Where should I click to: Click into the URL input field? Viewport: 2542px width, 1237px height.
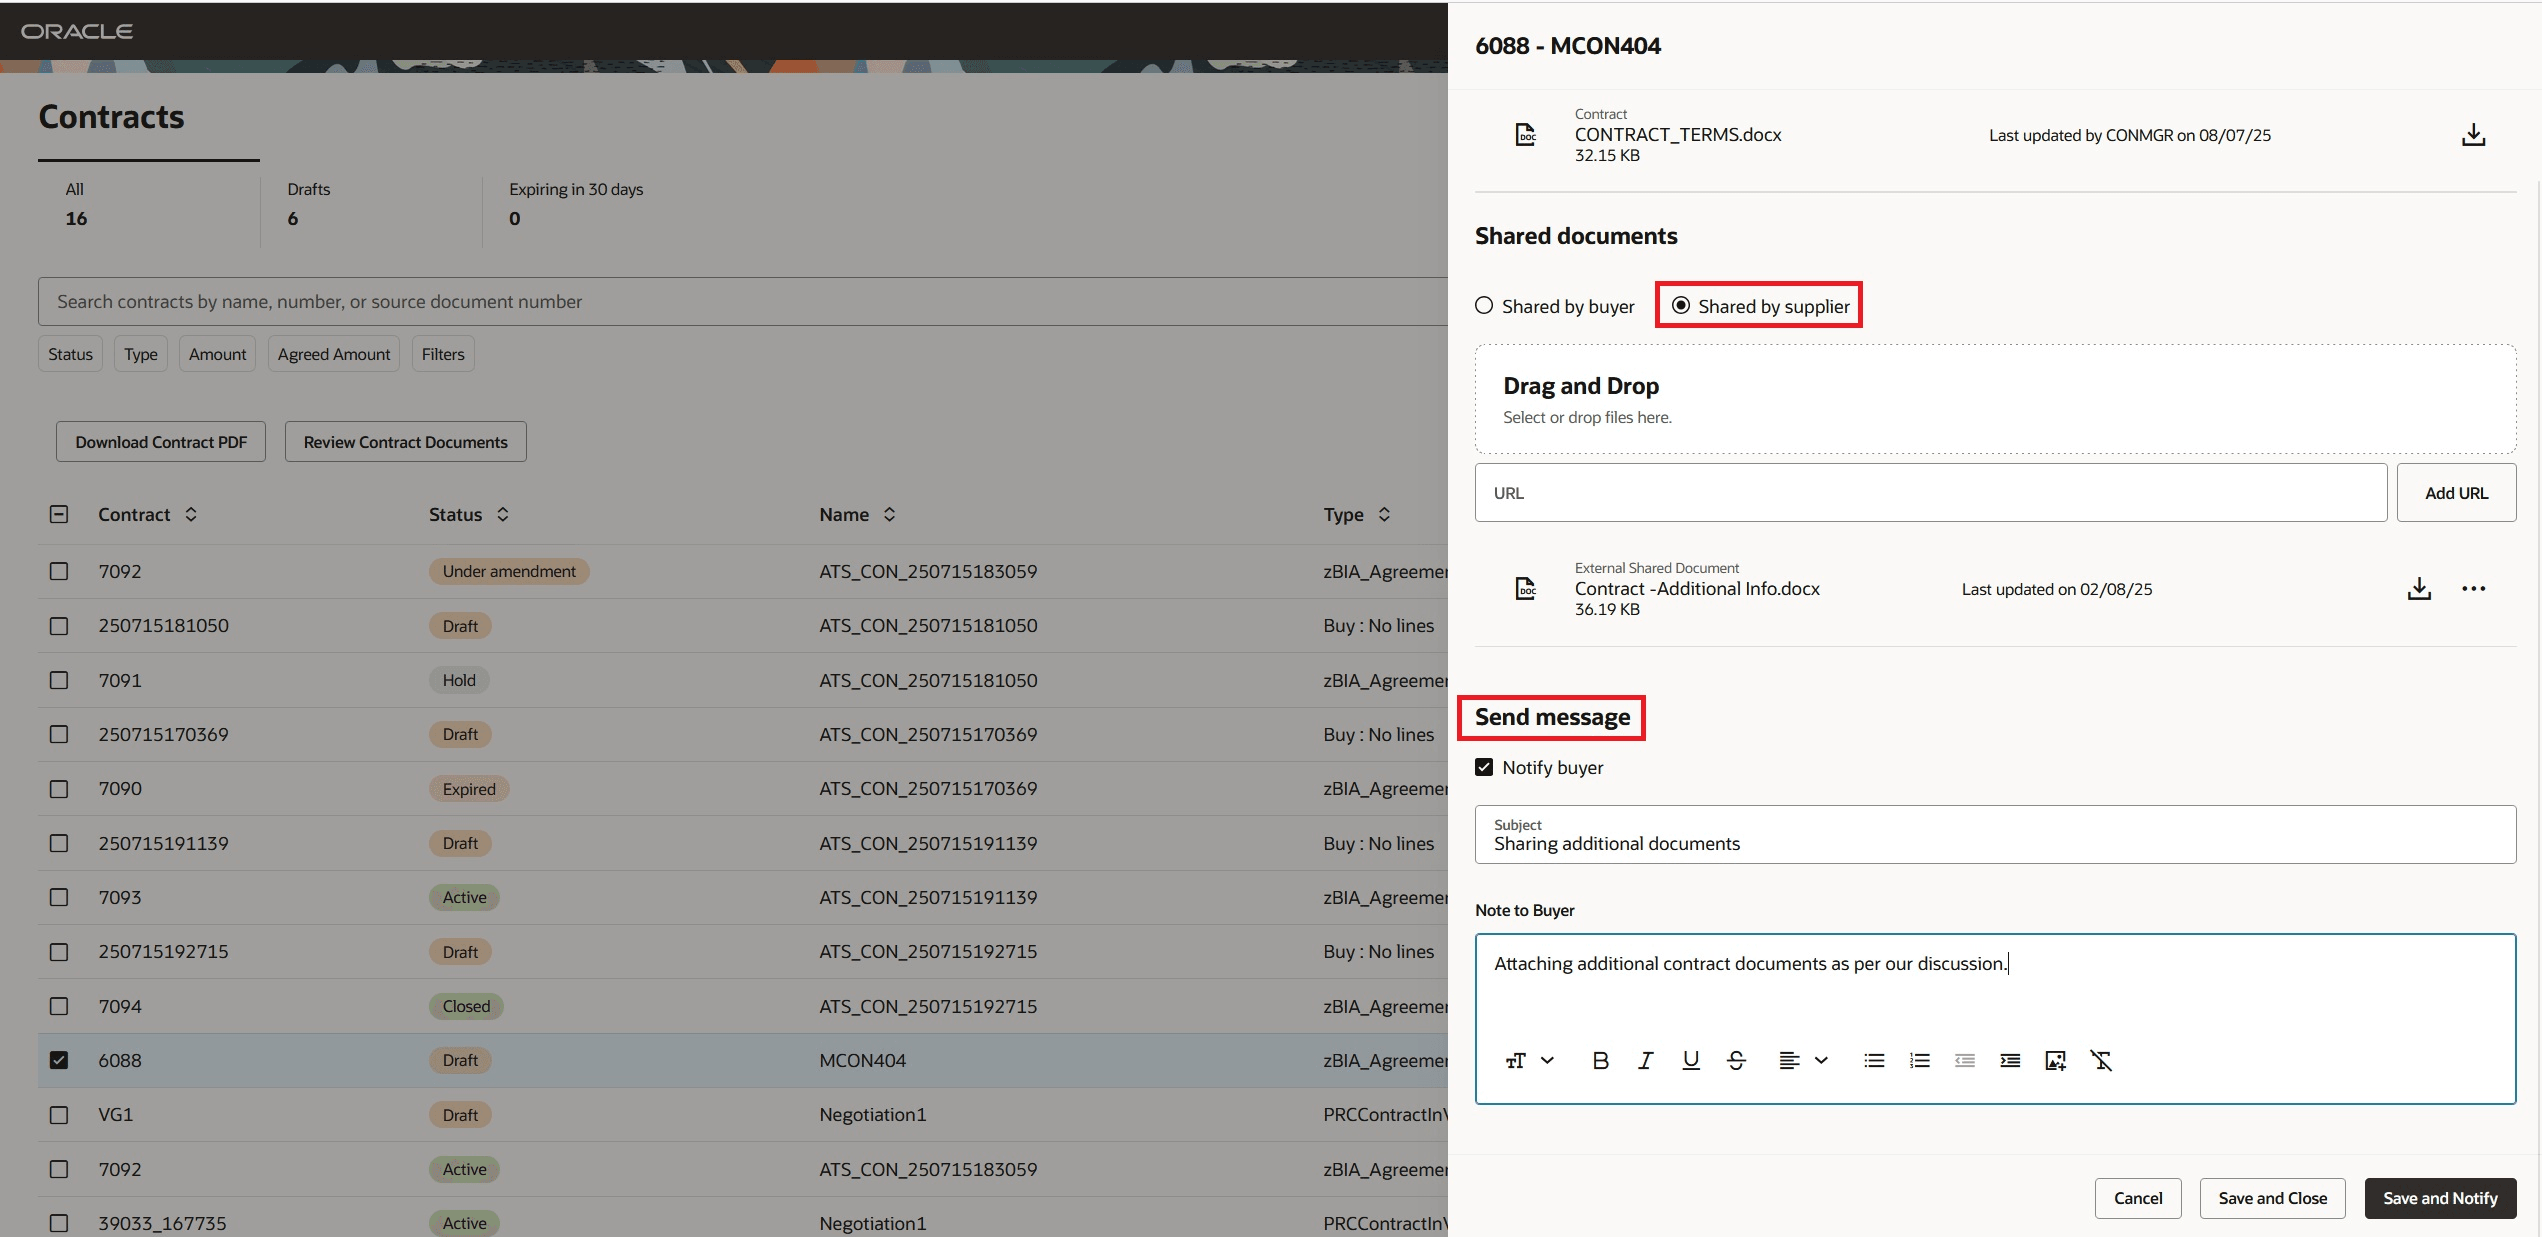coord(1930,493)
